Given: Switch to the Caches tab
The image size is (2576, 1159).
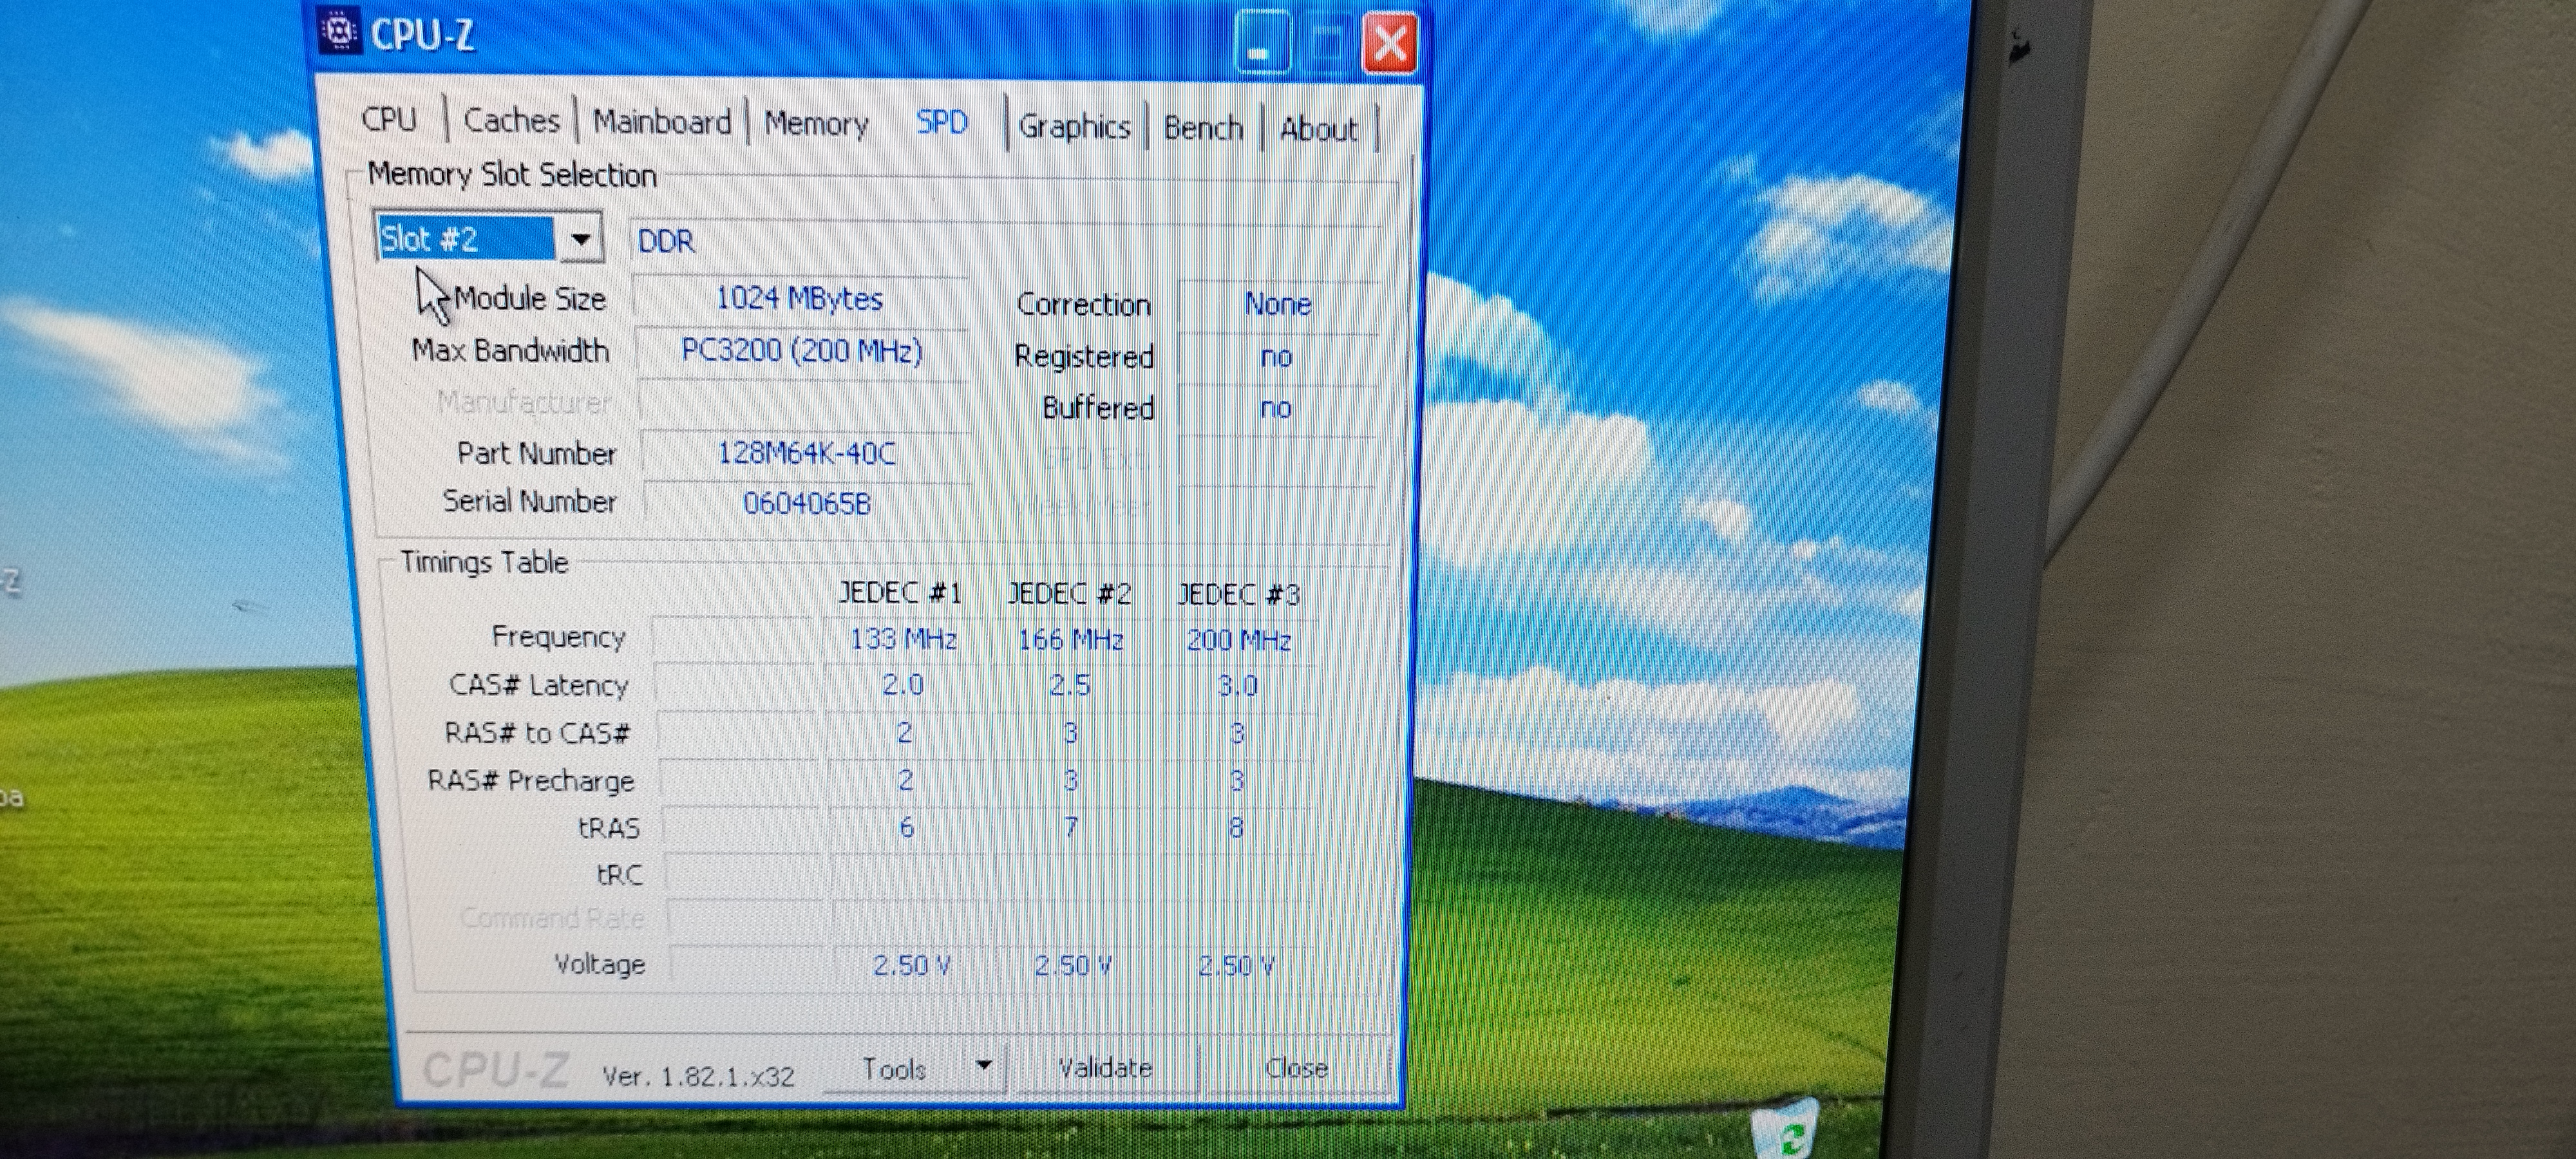Looking at the screenshot, I should tap(511, 121).
